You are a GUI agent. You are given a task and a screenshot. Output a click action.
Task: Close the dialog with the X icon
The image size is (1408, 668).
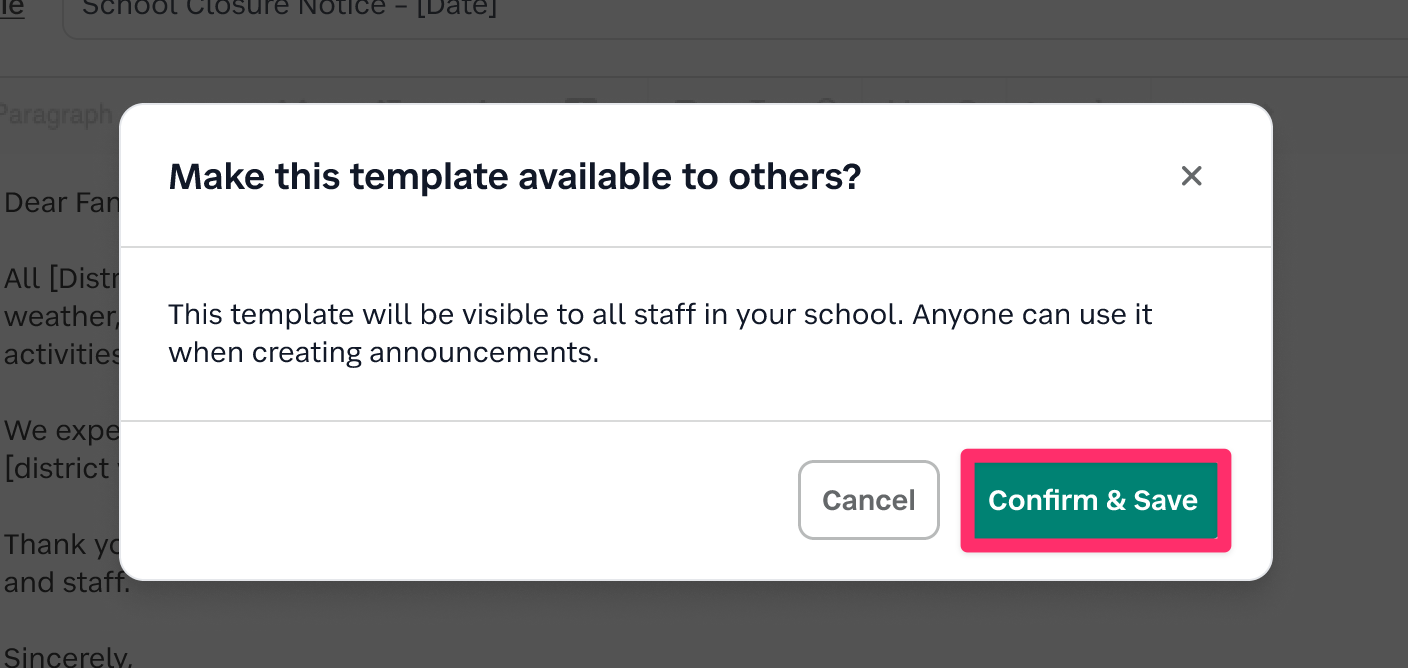point(1190,176)
